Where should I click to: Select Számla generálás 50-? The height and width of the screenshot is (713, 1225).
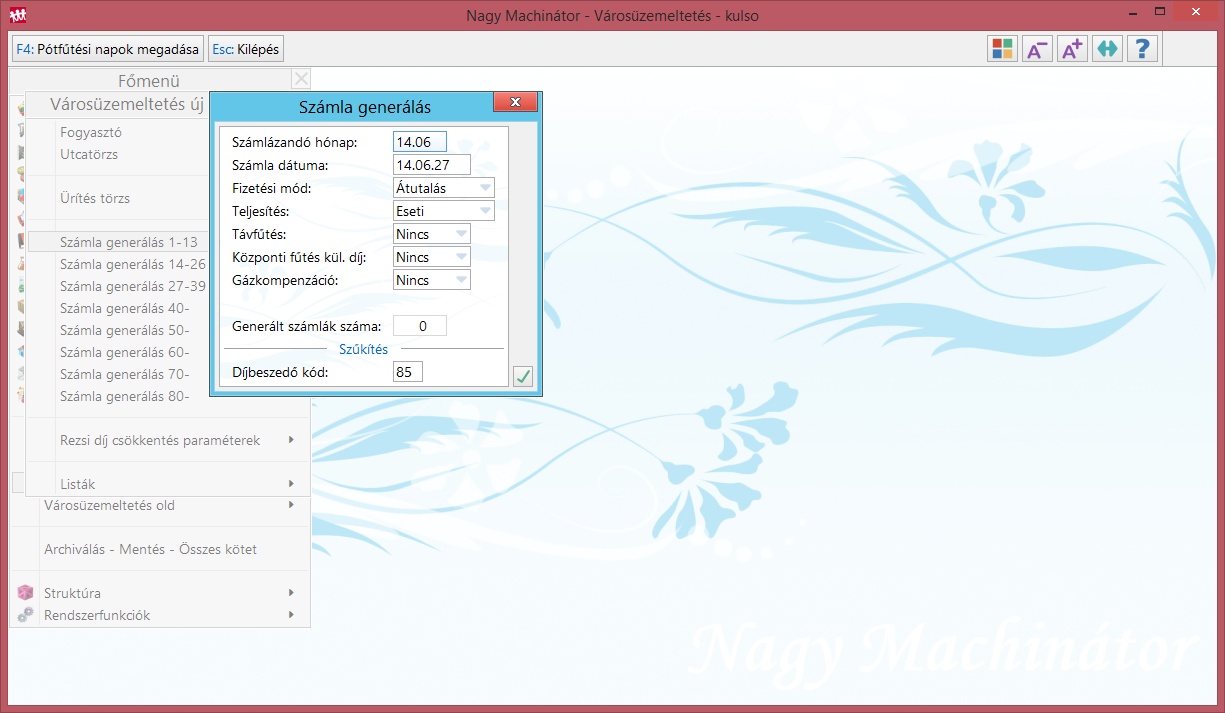click(x=125, y=330)
